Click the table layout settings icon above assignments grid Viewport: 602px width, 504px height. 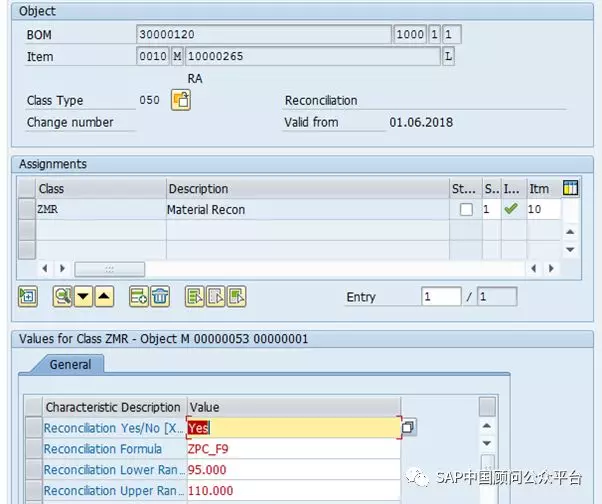point(571,188)
